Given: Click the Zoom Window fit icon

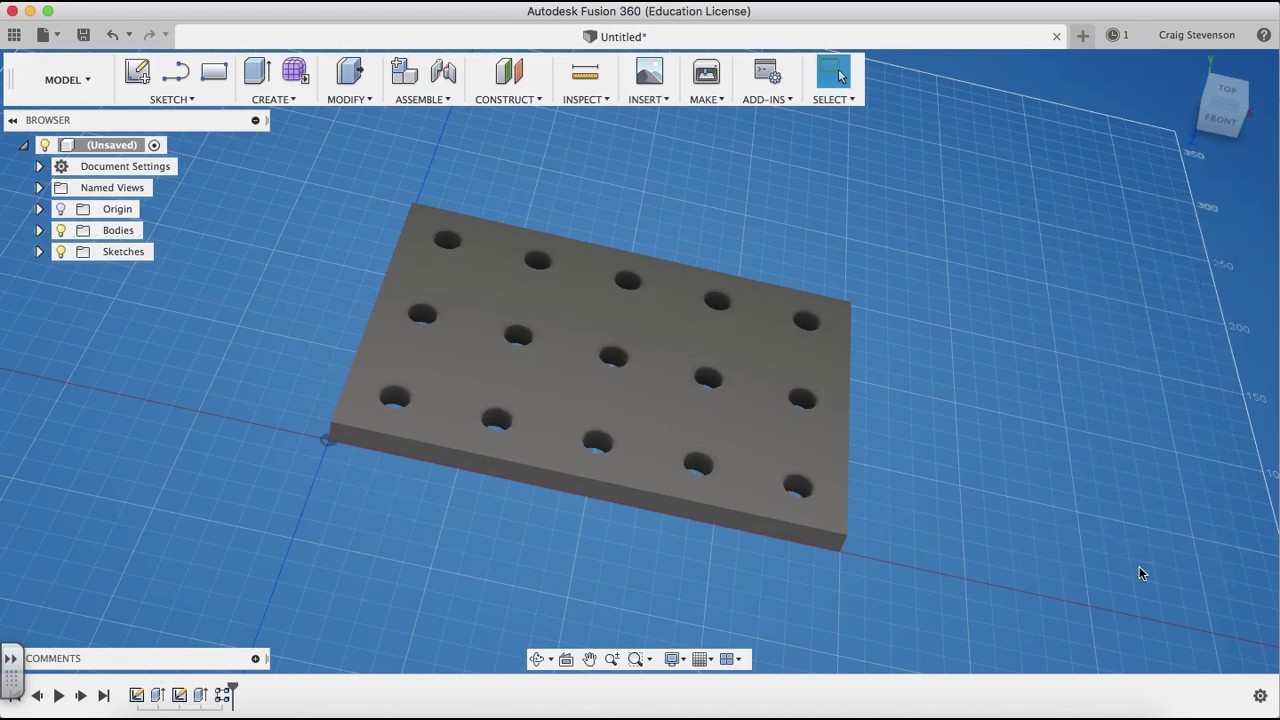Looking at the screenshot, I should 635,659.
